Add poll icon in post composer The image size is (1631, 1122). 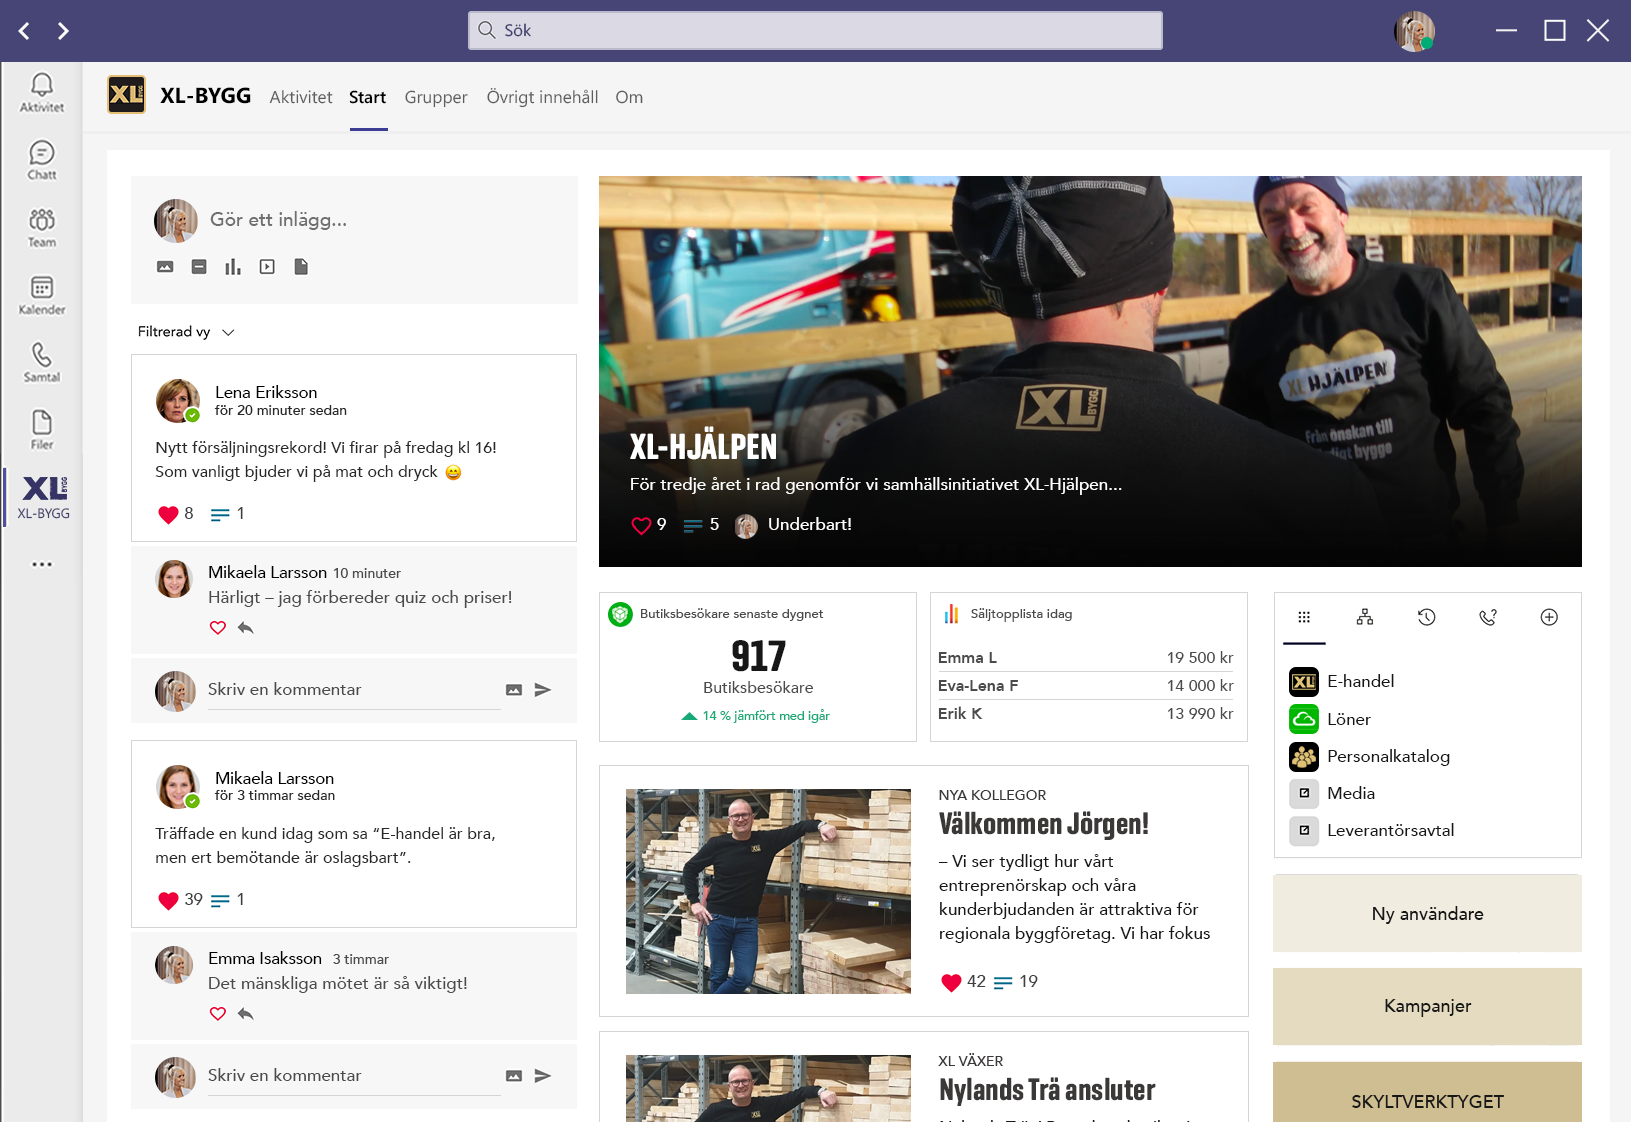pos(233,267)
